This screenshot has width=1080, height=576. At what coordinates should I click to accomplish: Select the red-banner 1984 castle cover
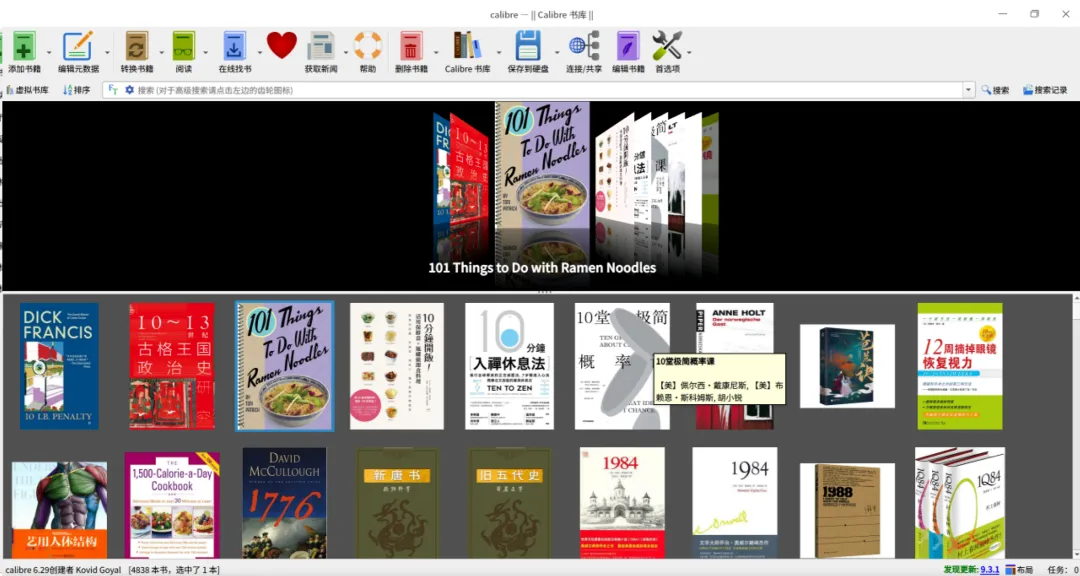tap(622, 502)
